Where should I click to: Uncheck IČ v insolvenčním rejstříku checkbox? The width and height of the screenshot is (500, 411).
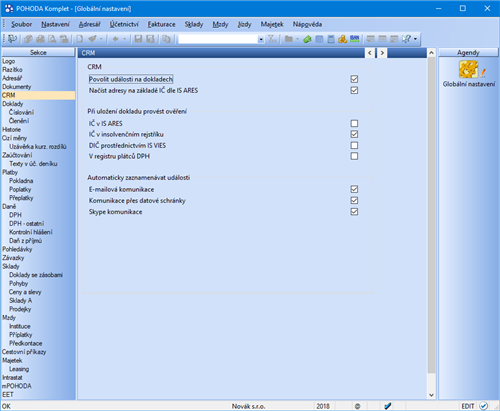tap(354, 134)
